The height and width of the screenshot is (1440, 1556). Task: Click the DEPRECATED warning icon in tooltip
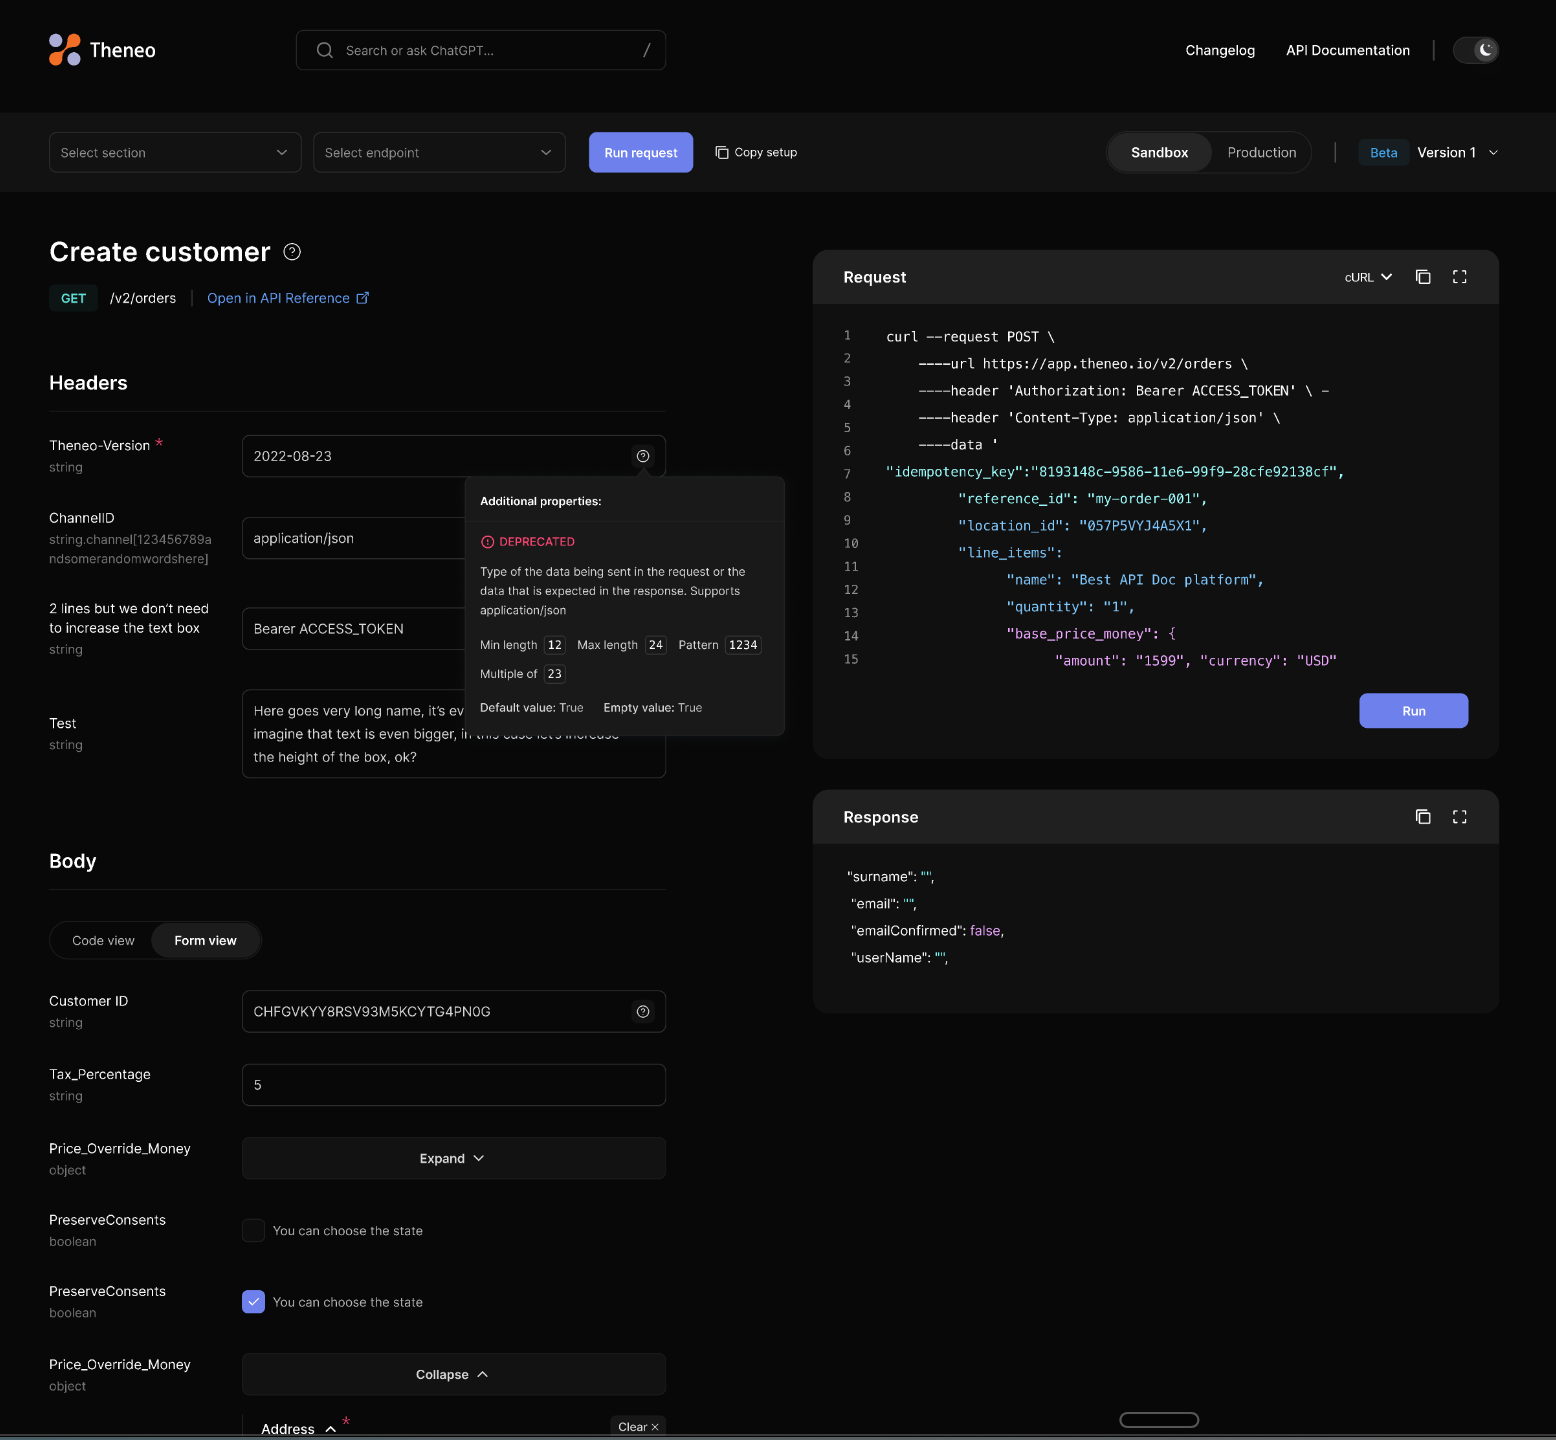tap(488, 541)
